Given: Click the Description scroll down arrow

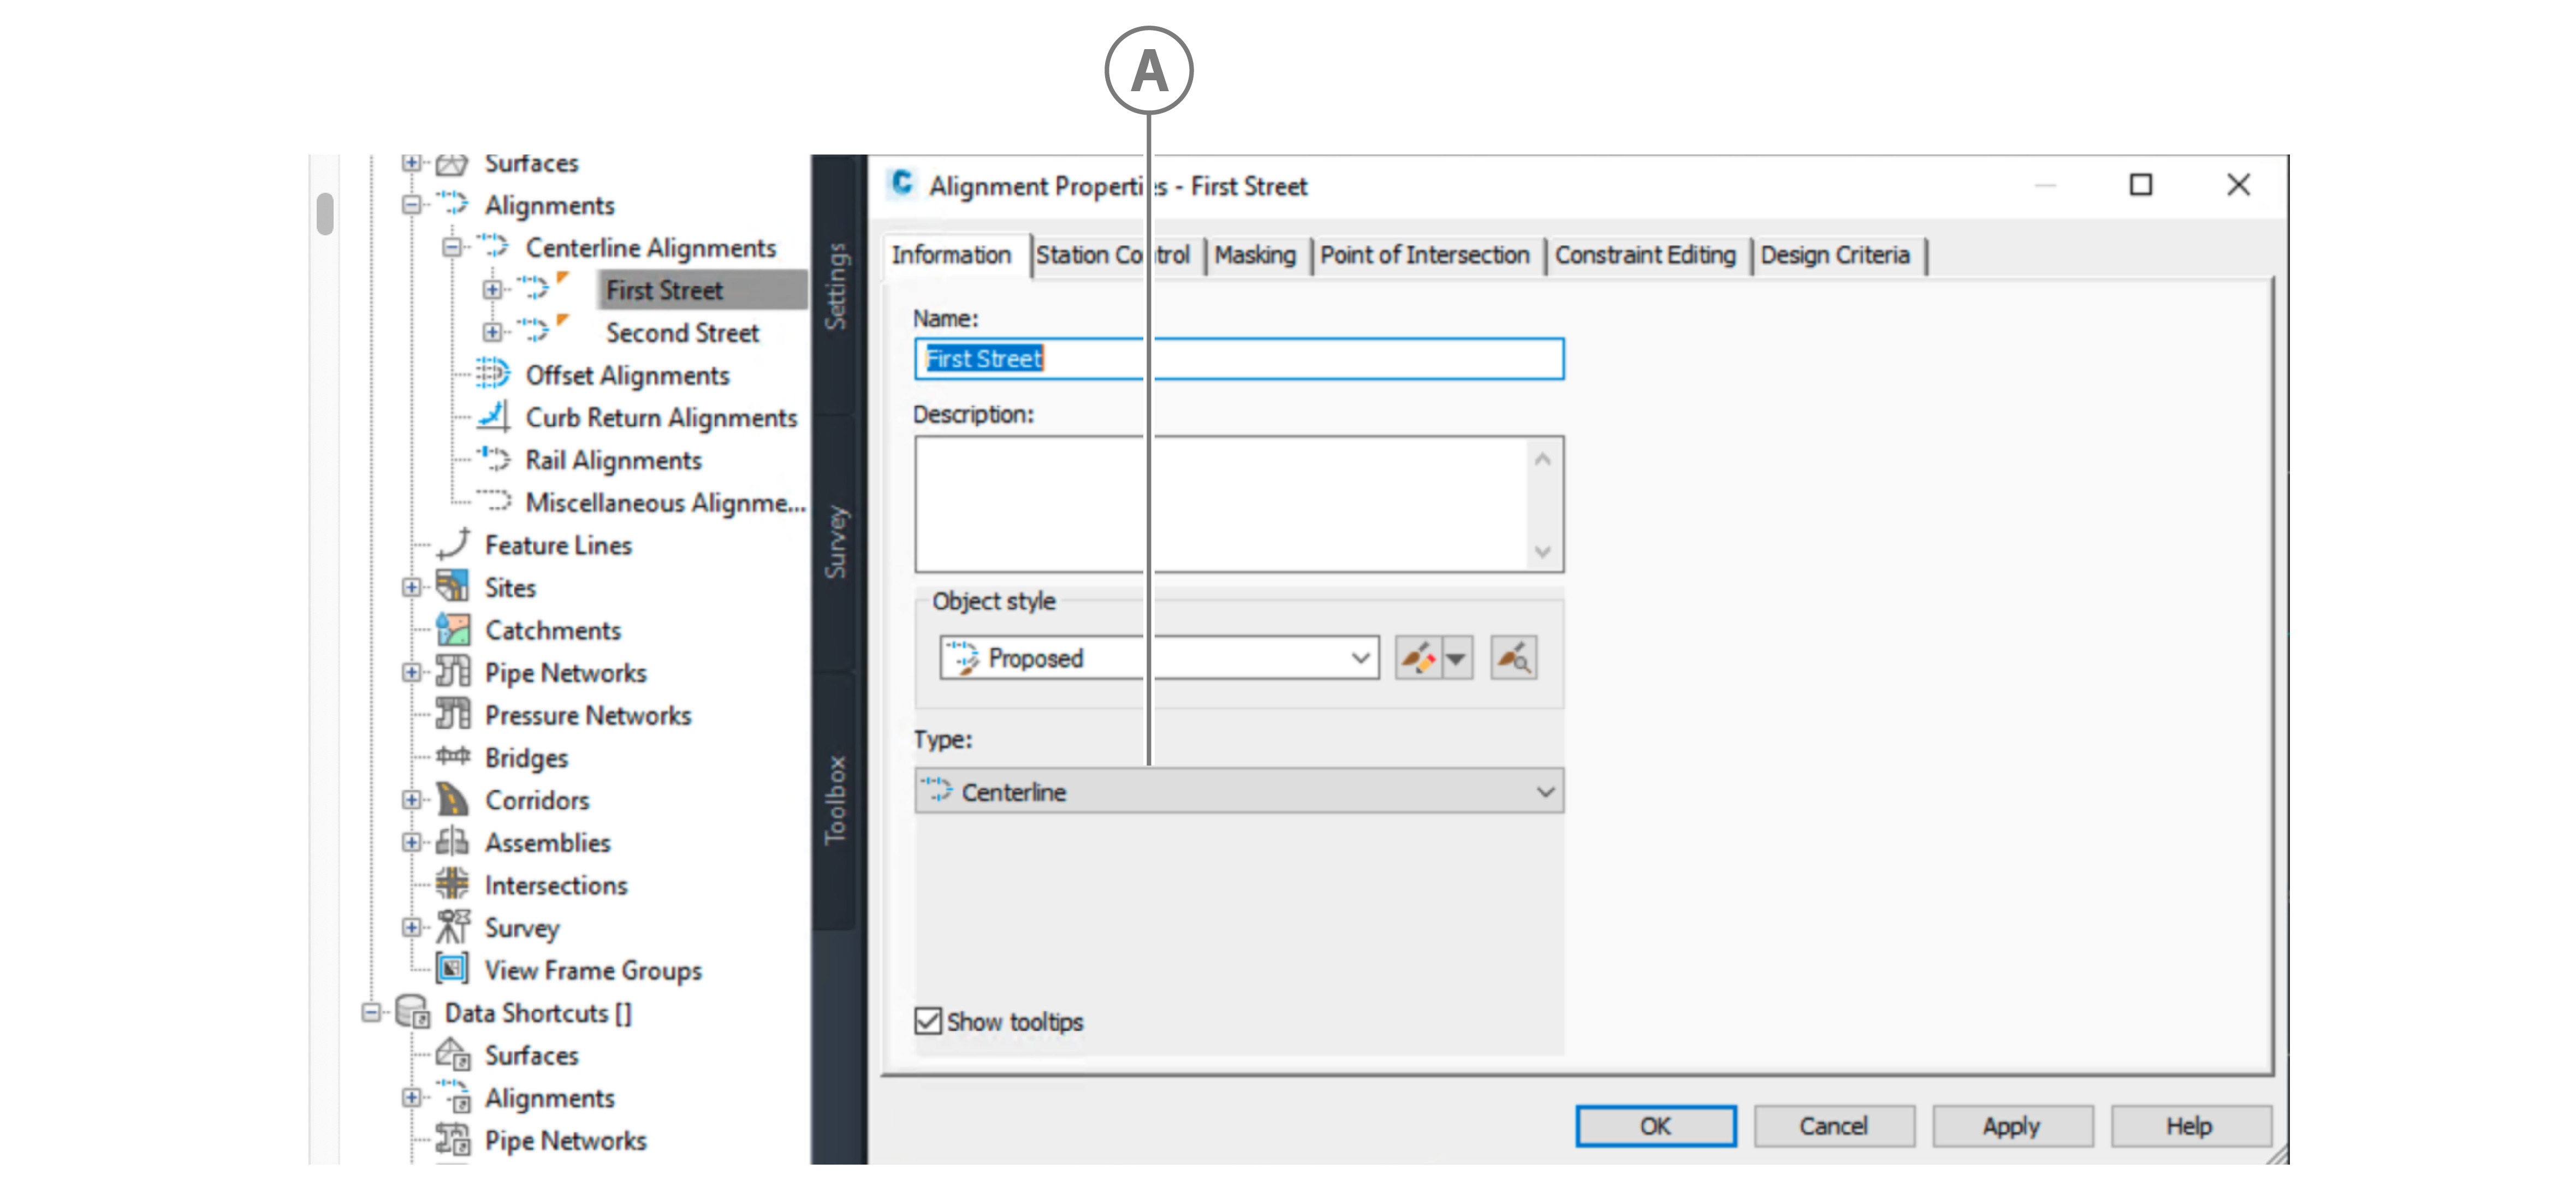Looking at the screenshot, I should coord(1542,552).
